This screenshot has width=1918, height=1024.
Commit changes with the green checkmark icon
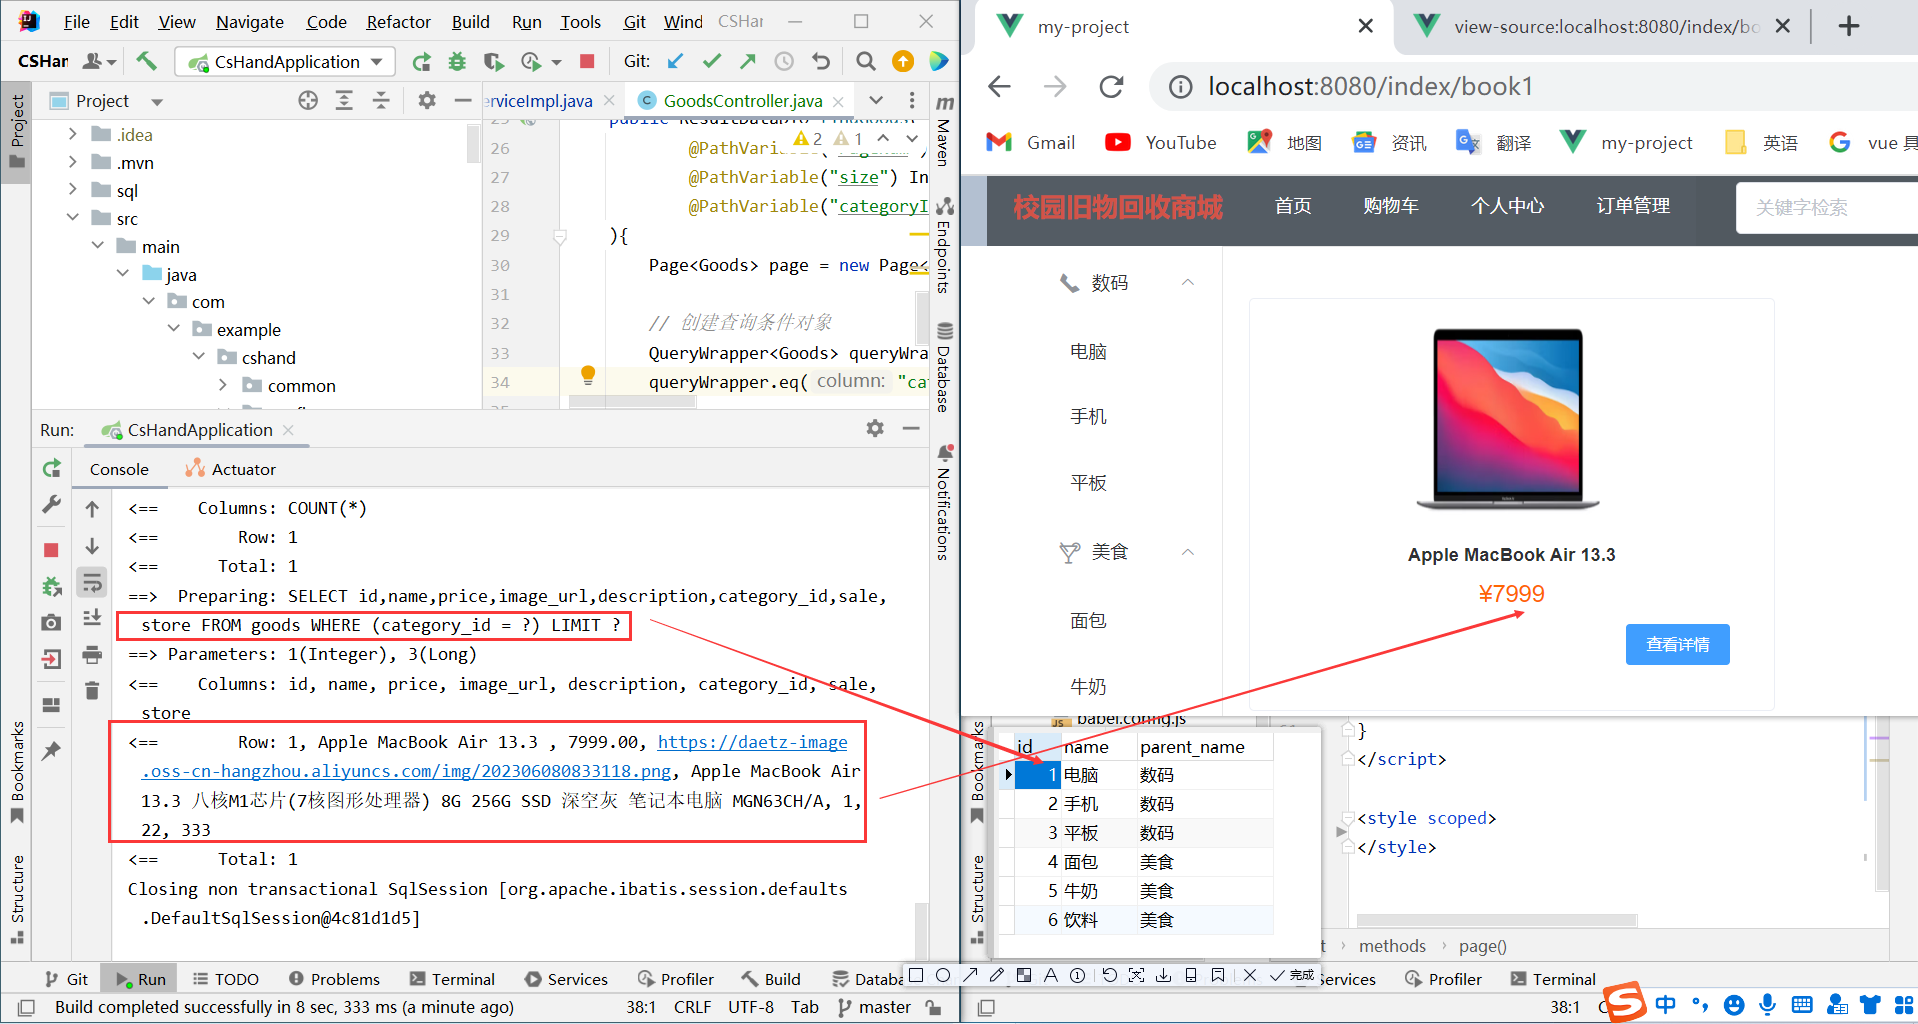pos(712,62)
